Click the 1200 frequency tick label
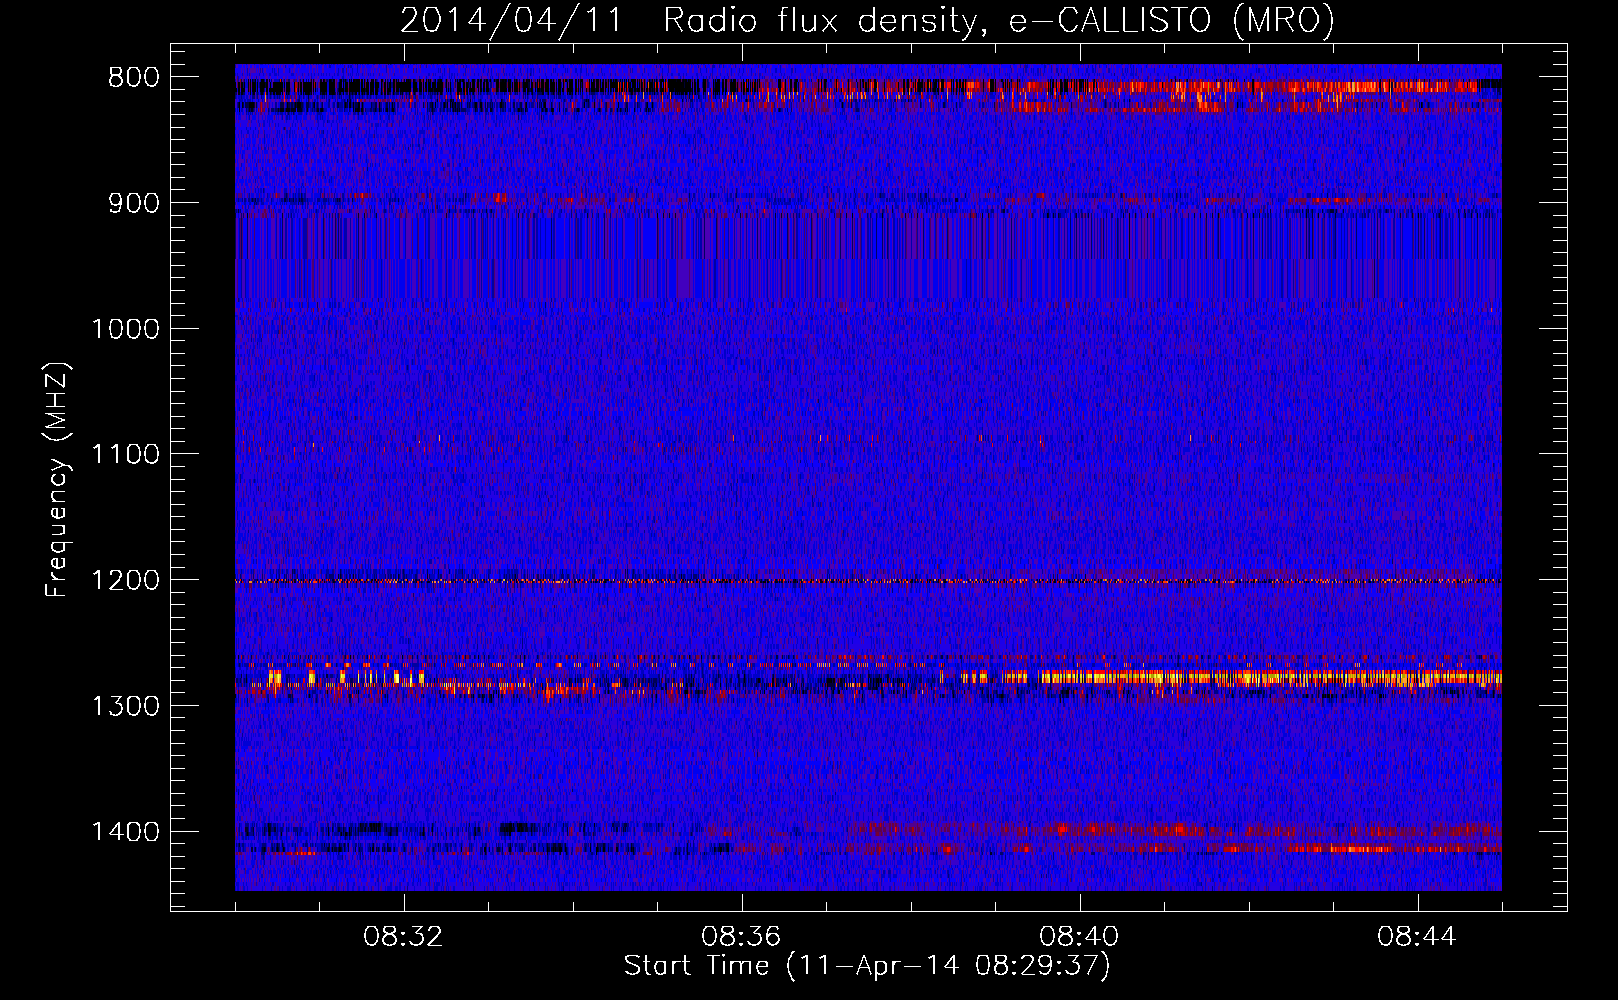Screen dimensions: 1618x1000 [x=125, y=580]
